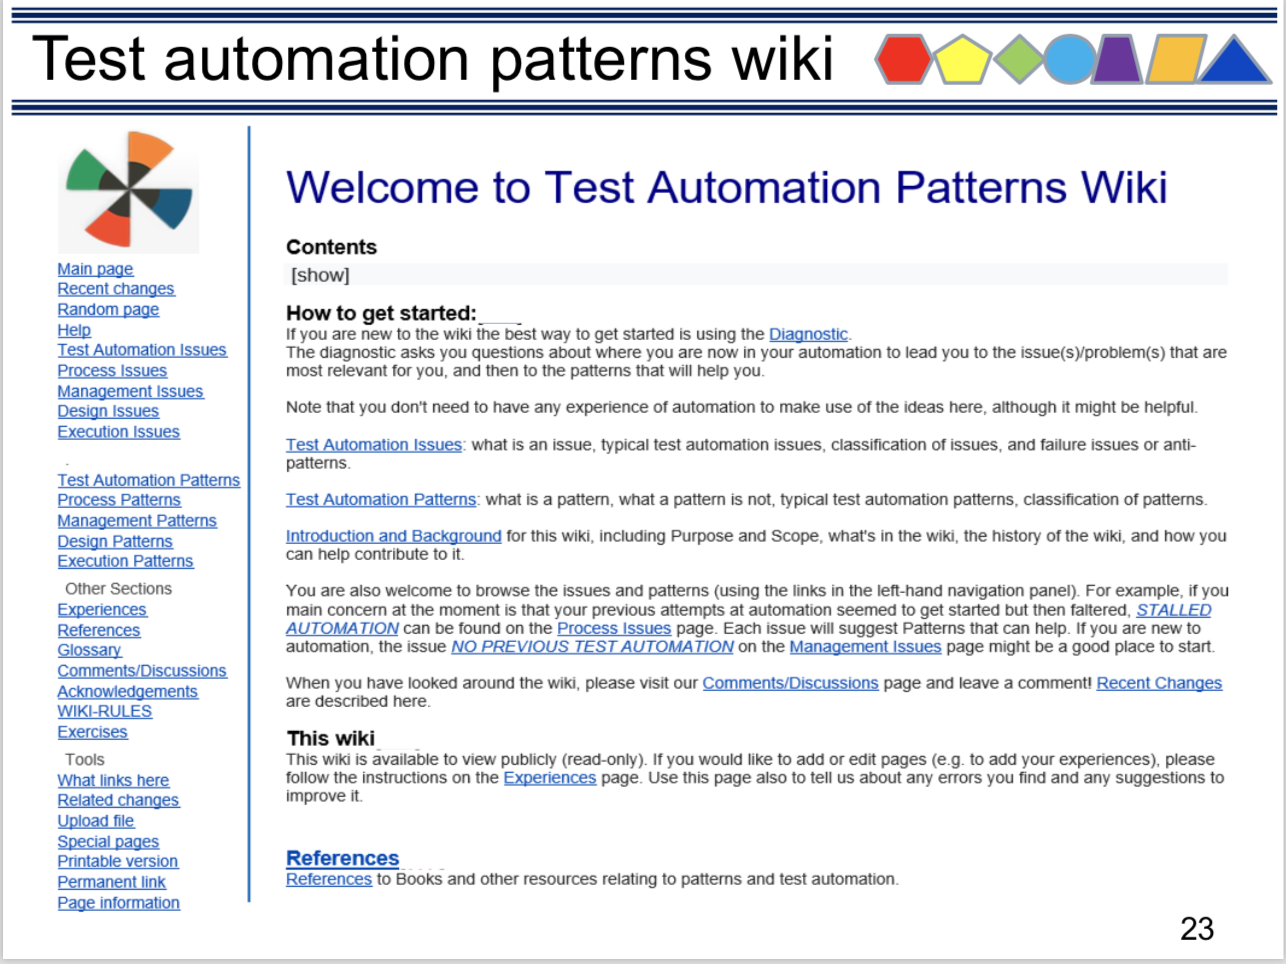Open Test Automation Issues body link

click(374, 445)
